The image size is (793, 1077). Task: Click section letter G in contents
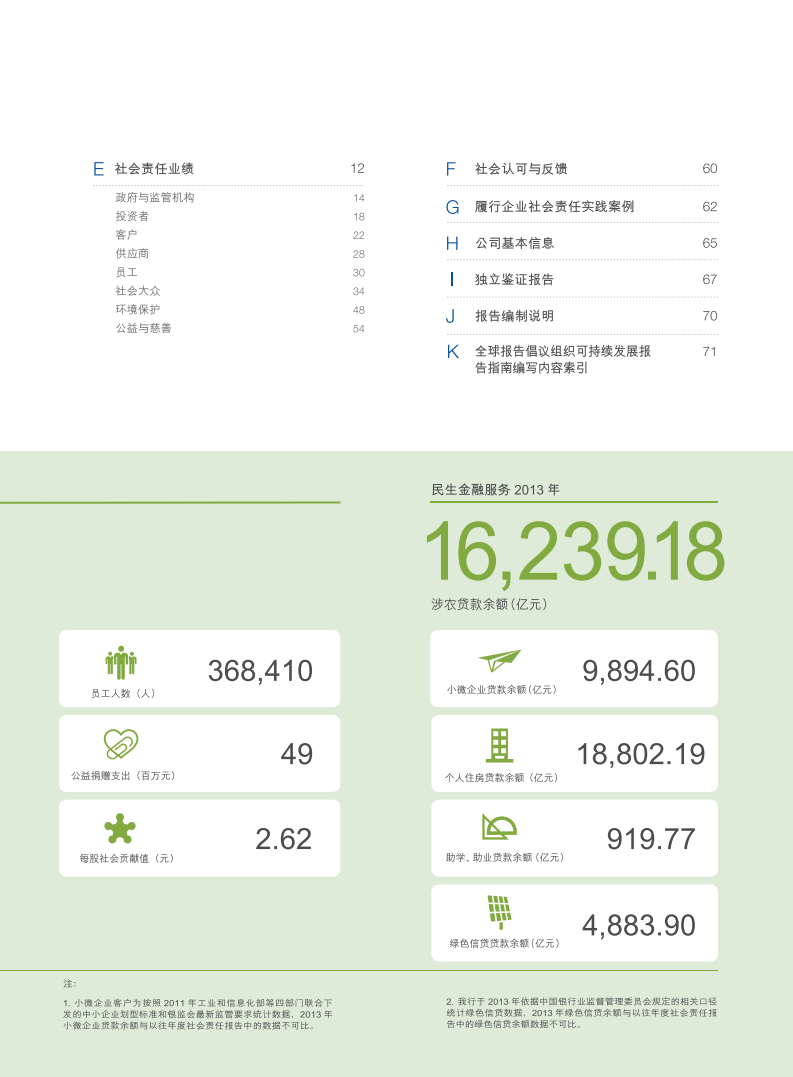pos(452,207)
